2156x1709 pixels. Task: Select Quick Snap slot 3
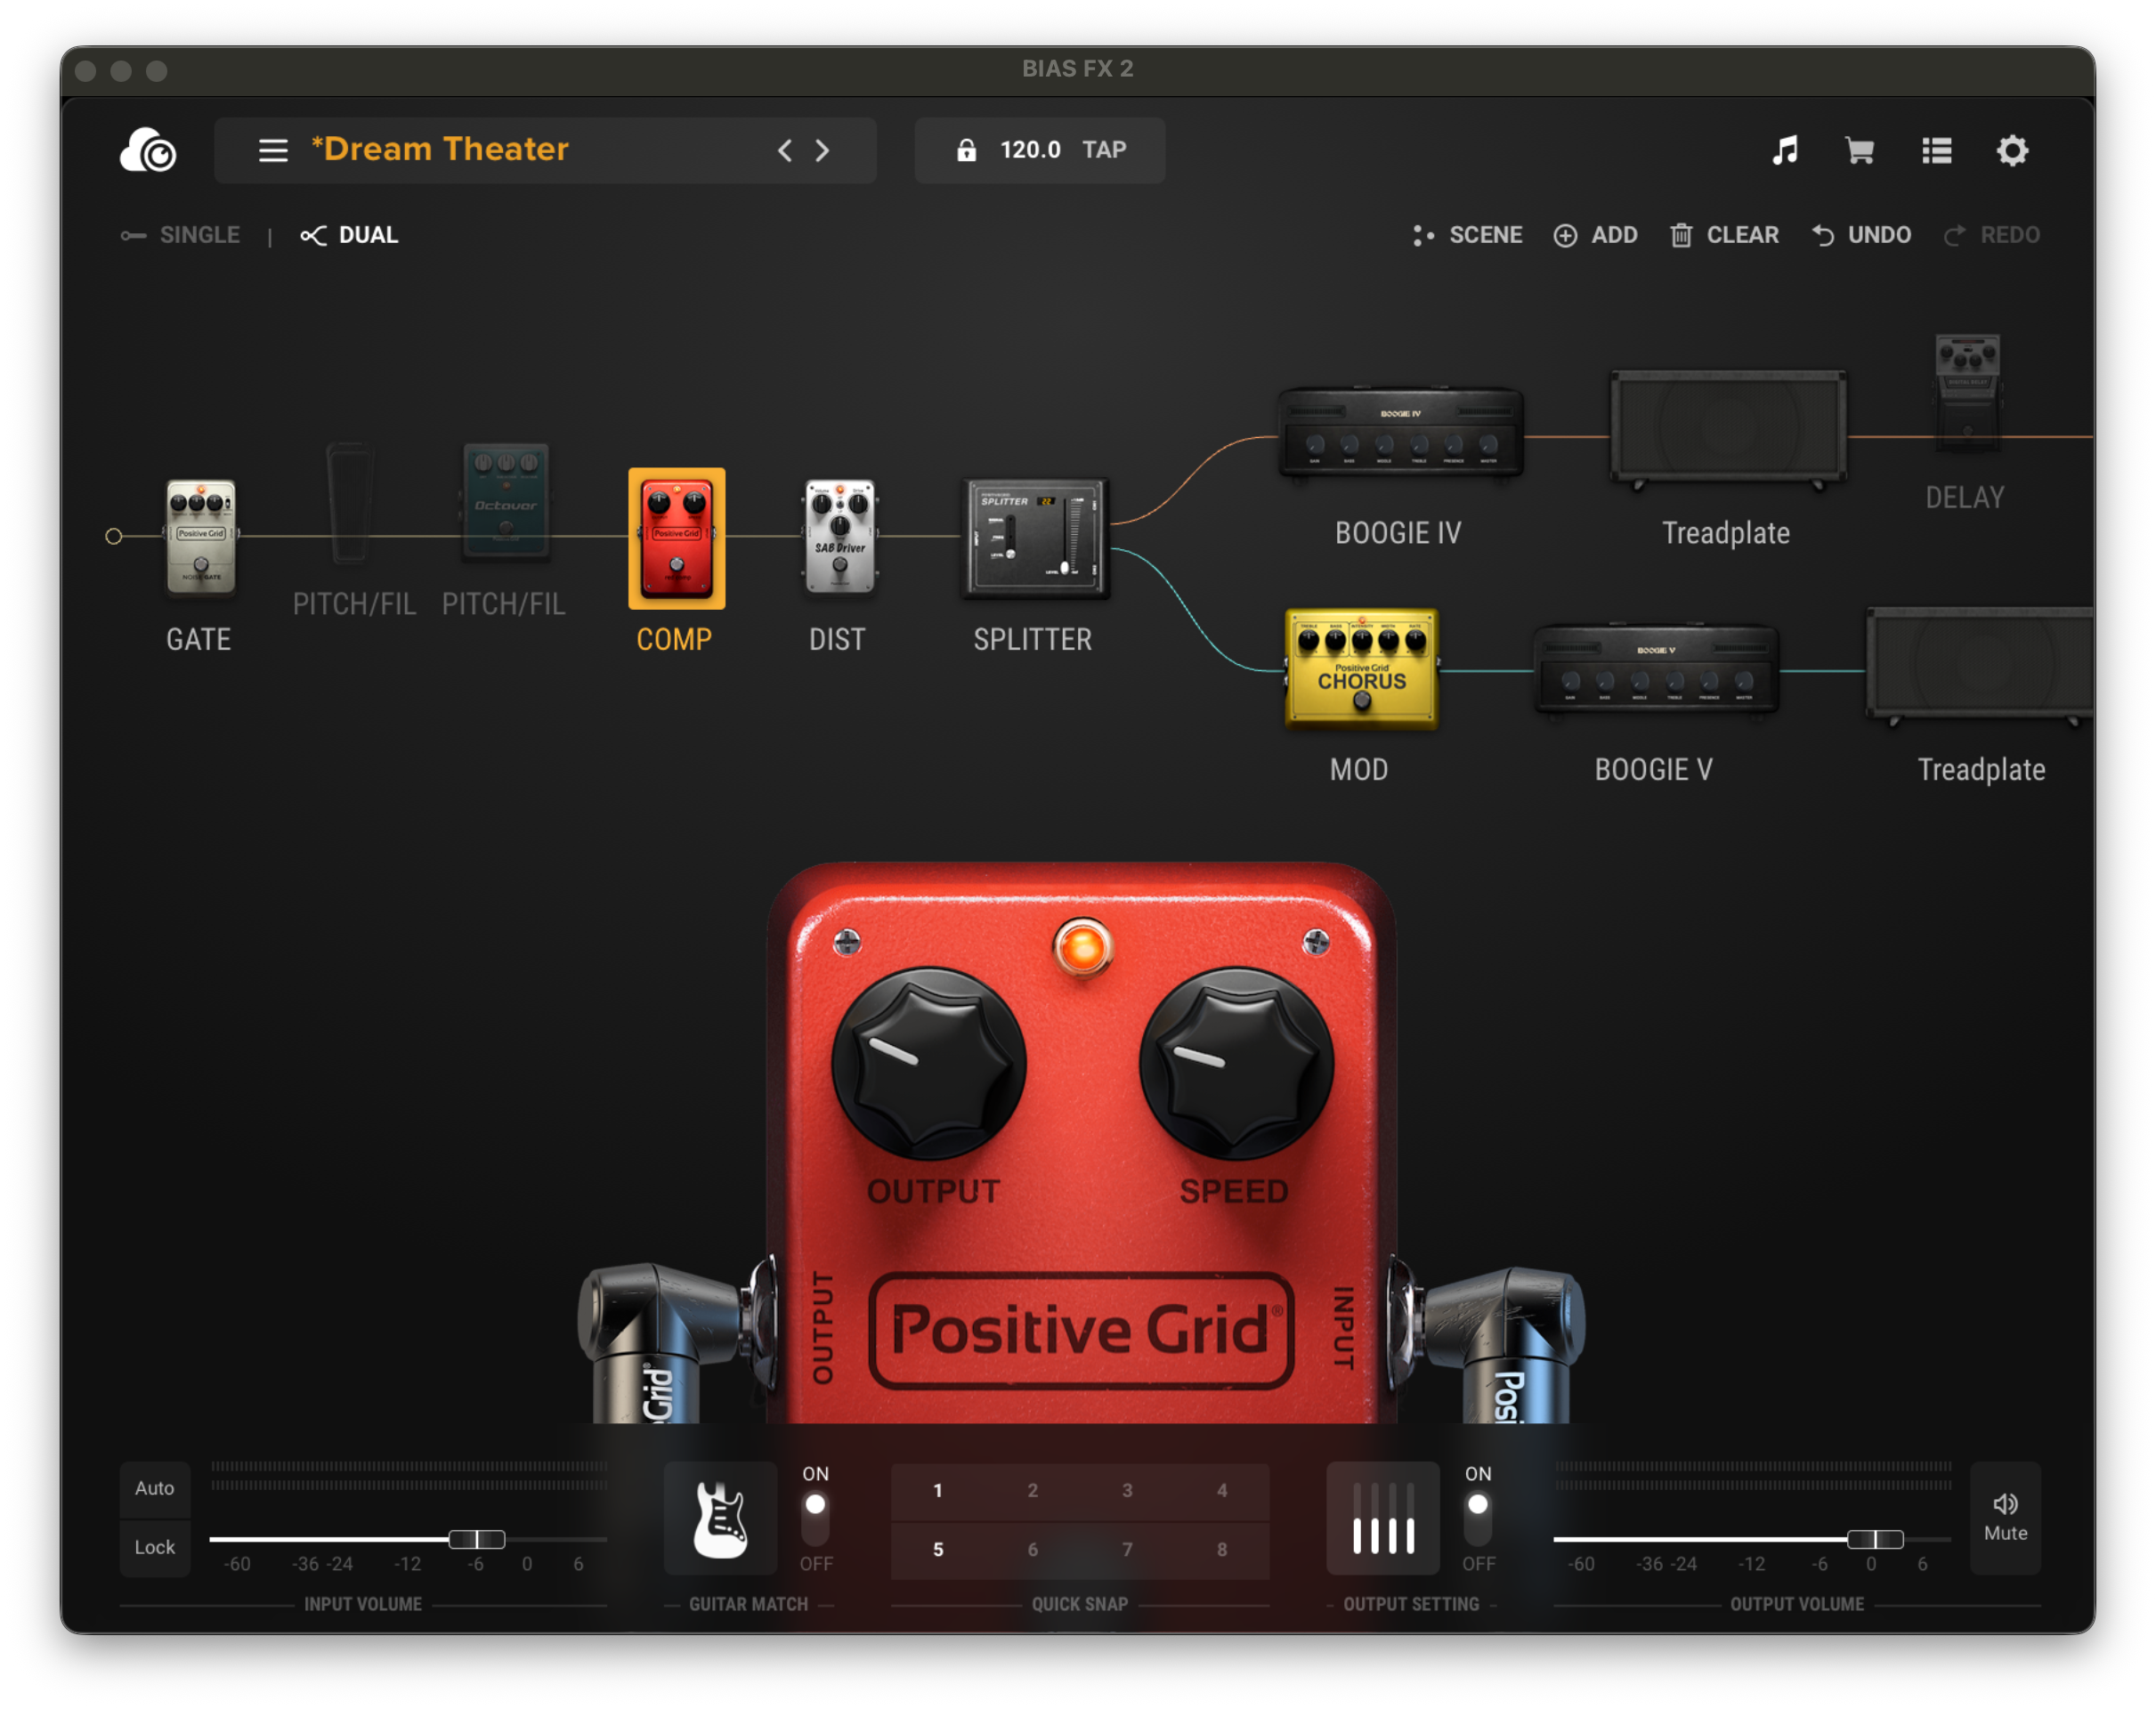click(1127, 1490)
